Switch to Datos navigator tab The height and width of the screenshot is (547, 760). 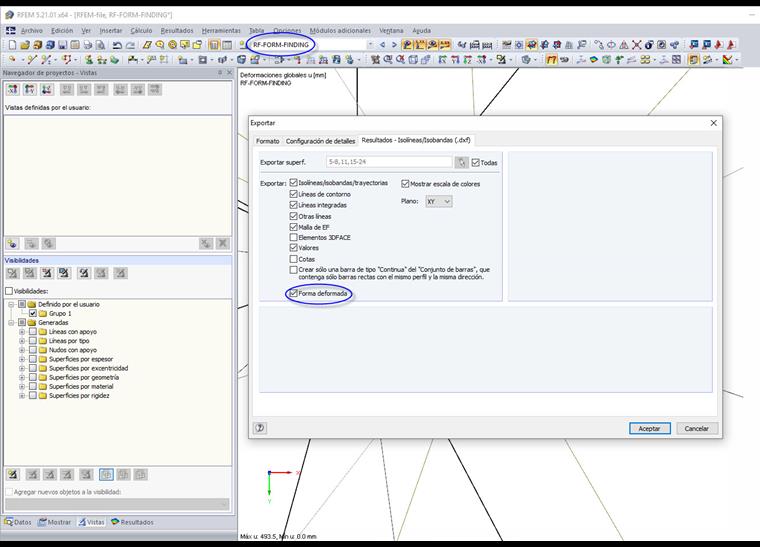click(18, 522)
